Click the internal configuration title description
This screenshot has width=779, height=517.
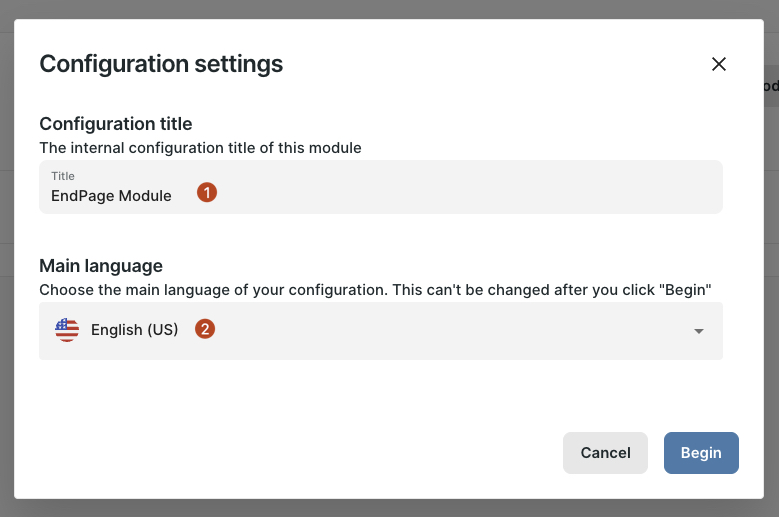click(200, 147)
